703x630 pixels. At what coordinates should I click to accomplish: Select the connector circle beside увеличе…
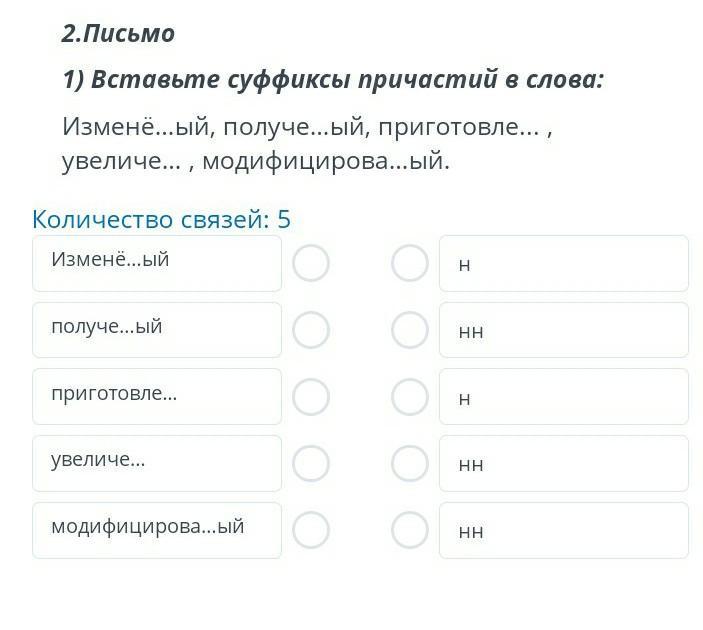point(311,463)
